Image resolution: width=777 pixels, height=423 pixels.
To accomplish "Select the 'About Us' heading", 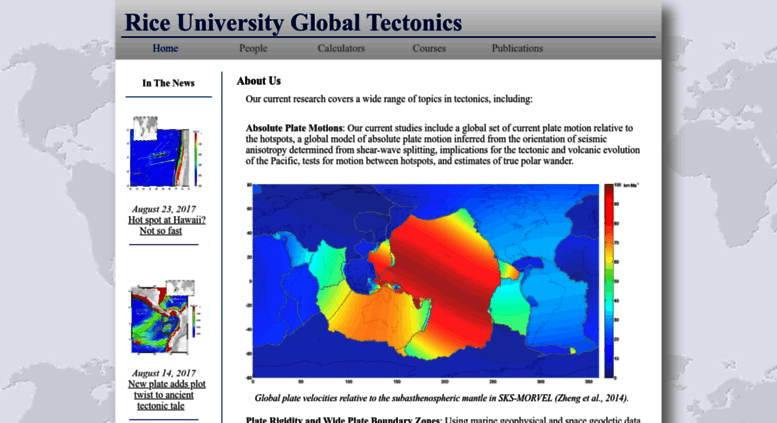I will 259,81.
